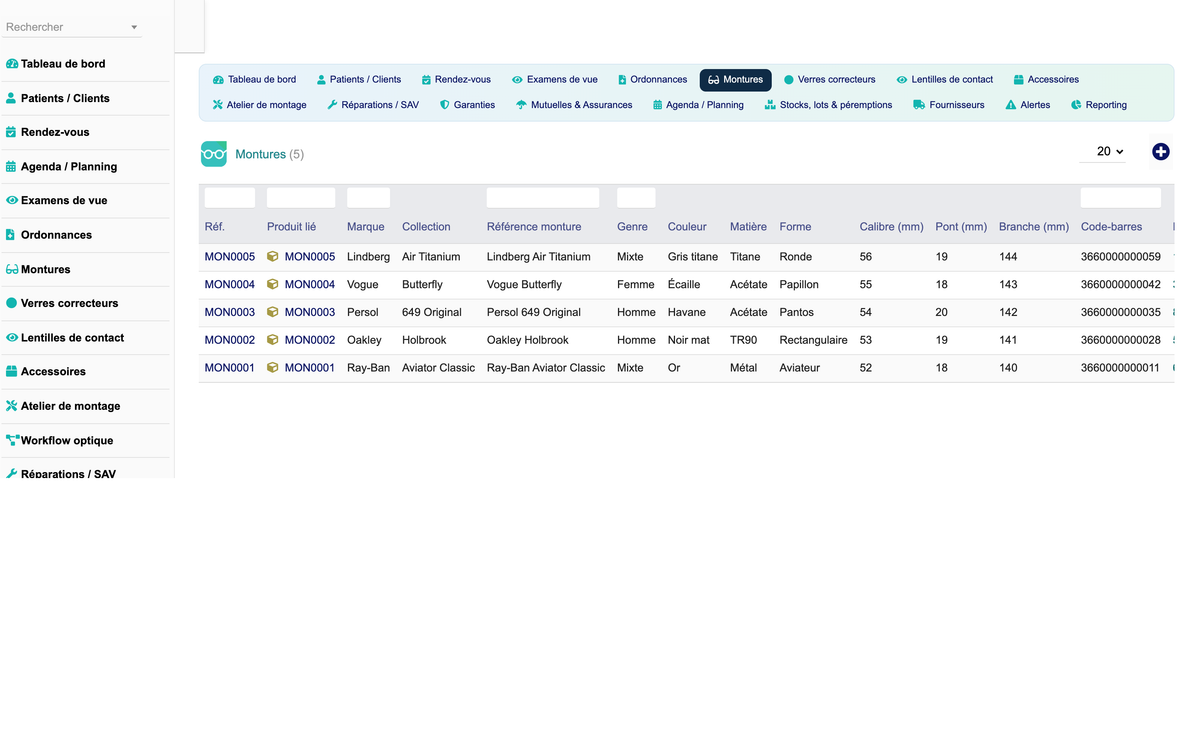The height and width of the screenshot is (743, 1200).
Task: Open reference link MON0004 in Réf. column
Action: (x=230, y=285)
